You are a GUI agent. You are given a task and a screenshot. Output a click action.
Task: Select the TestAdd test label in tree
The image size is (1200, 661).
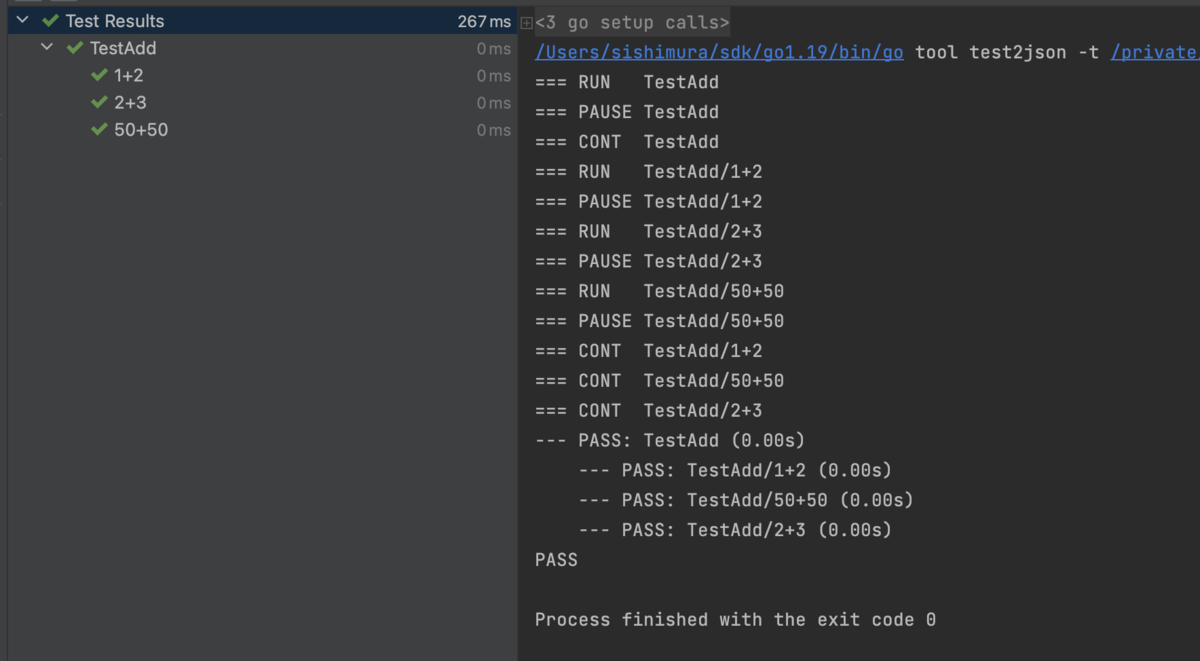tap(123, 48)
